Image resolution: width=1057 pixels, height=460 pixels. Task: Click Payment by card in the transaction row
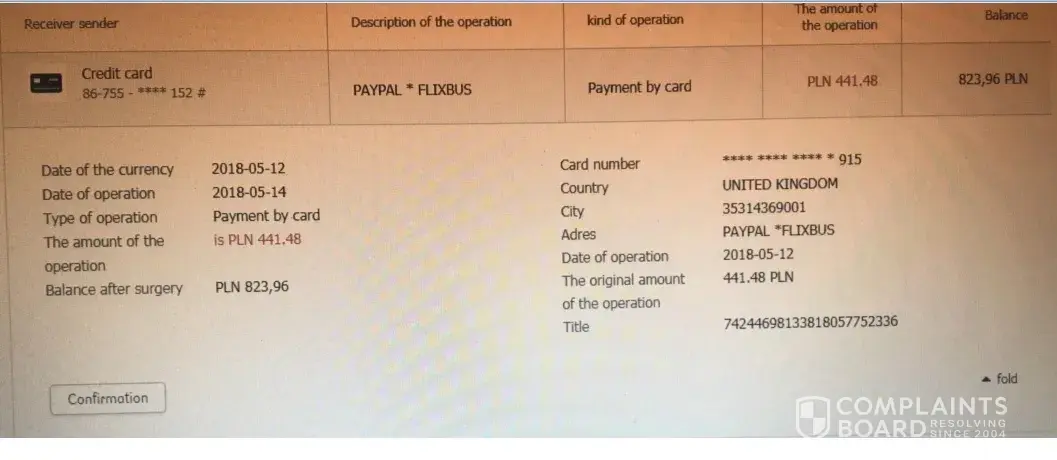639,87
